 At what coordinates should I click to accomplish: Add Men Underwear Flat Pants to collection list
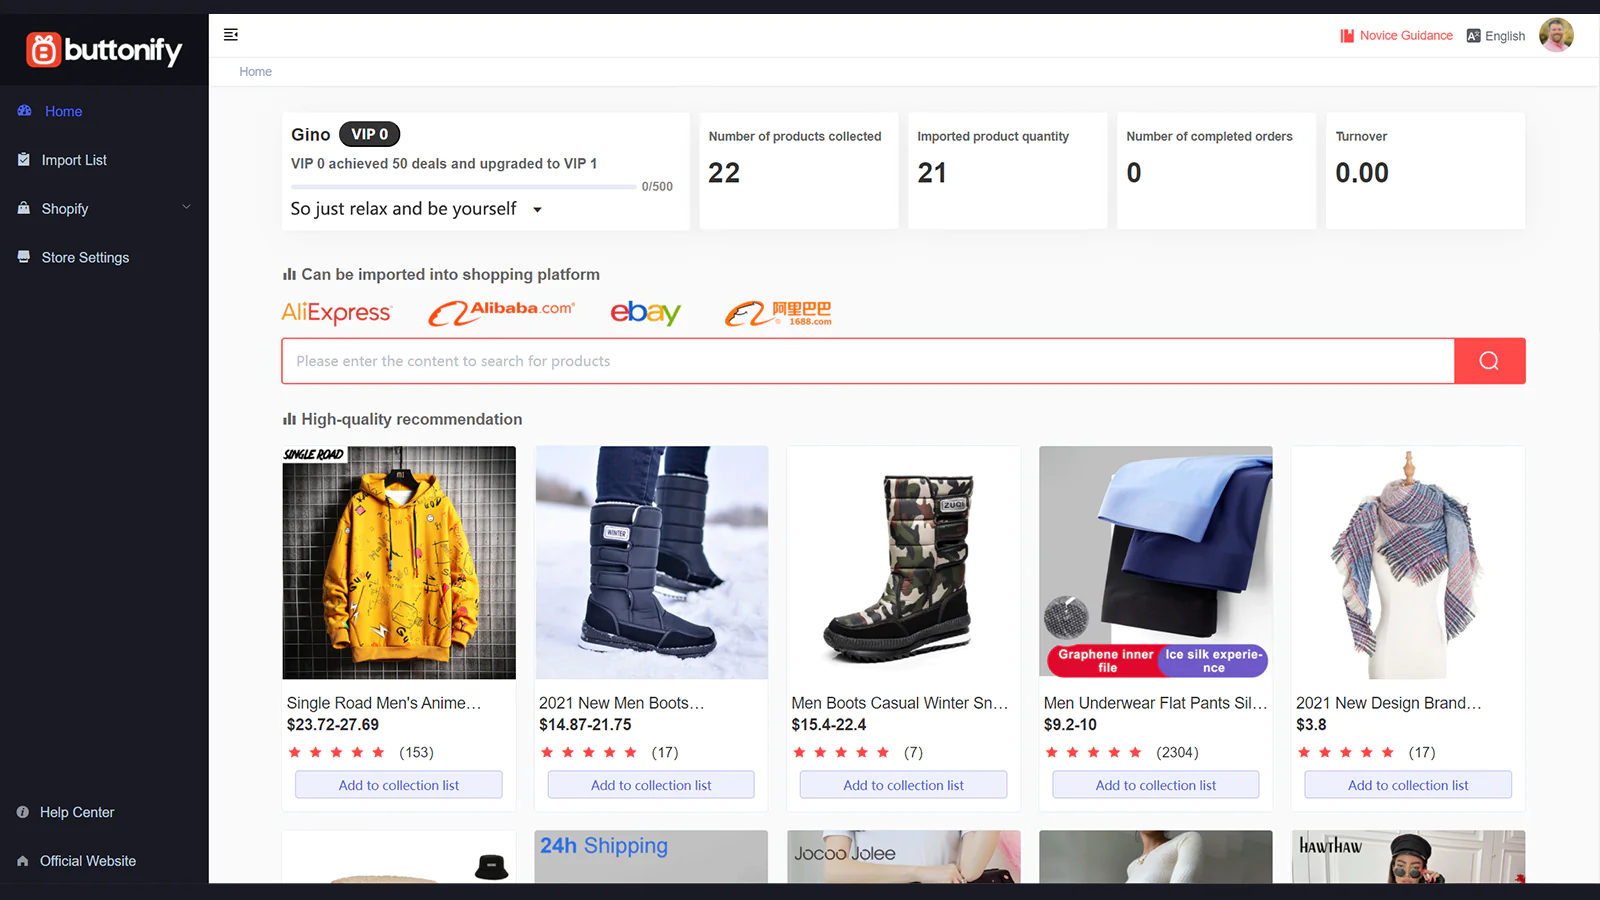[x=1156, y=785]
